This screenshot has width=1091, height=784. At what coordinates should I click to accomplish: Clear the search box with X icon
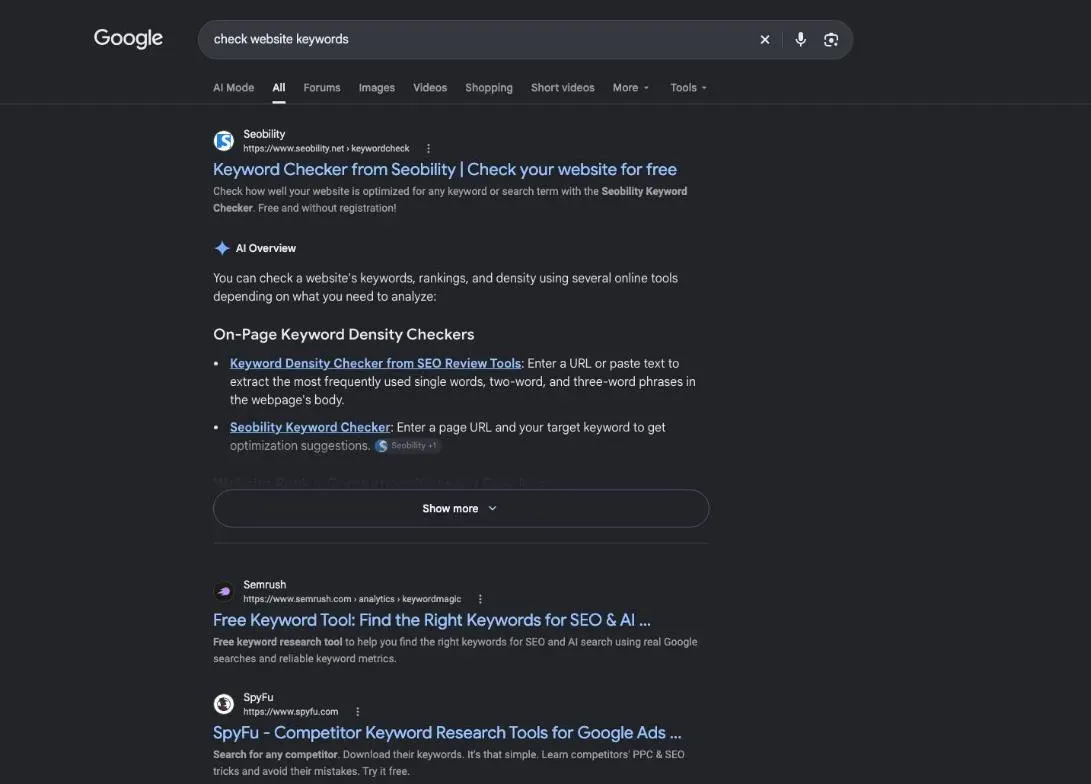[765, 40]
